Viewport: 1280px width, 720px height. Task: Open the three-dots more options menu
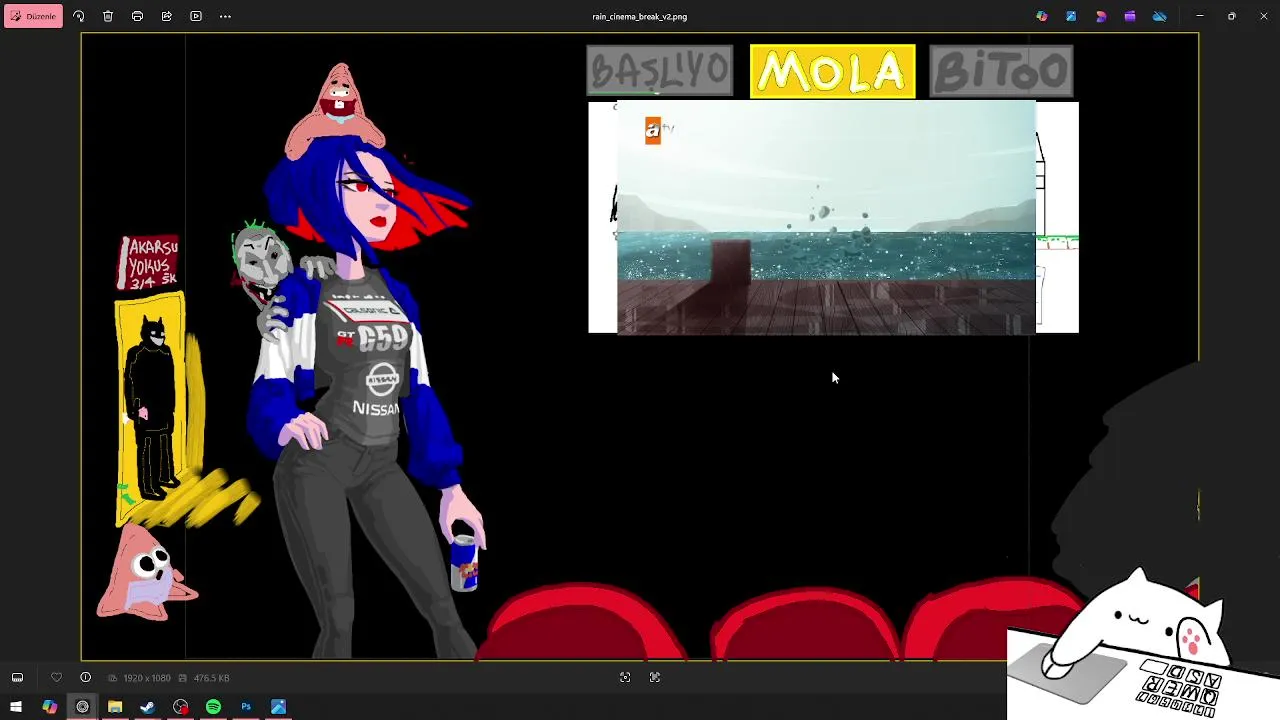tap(225, 16)
